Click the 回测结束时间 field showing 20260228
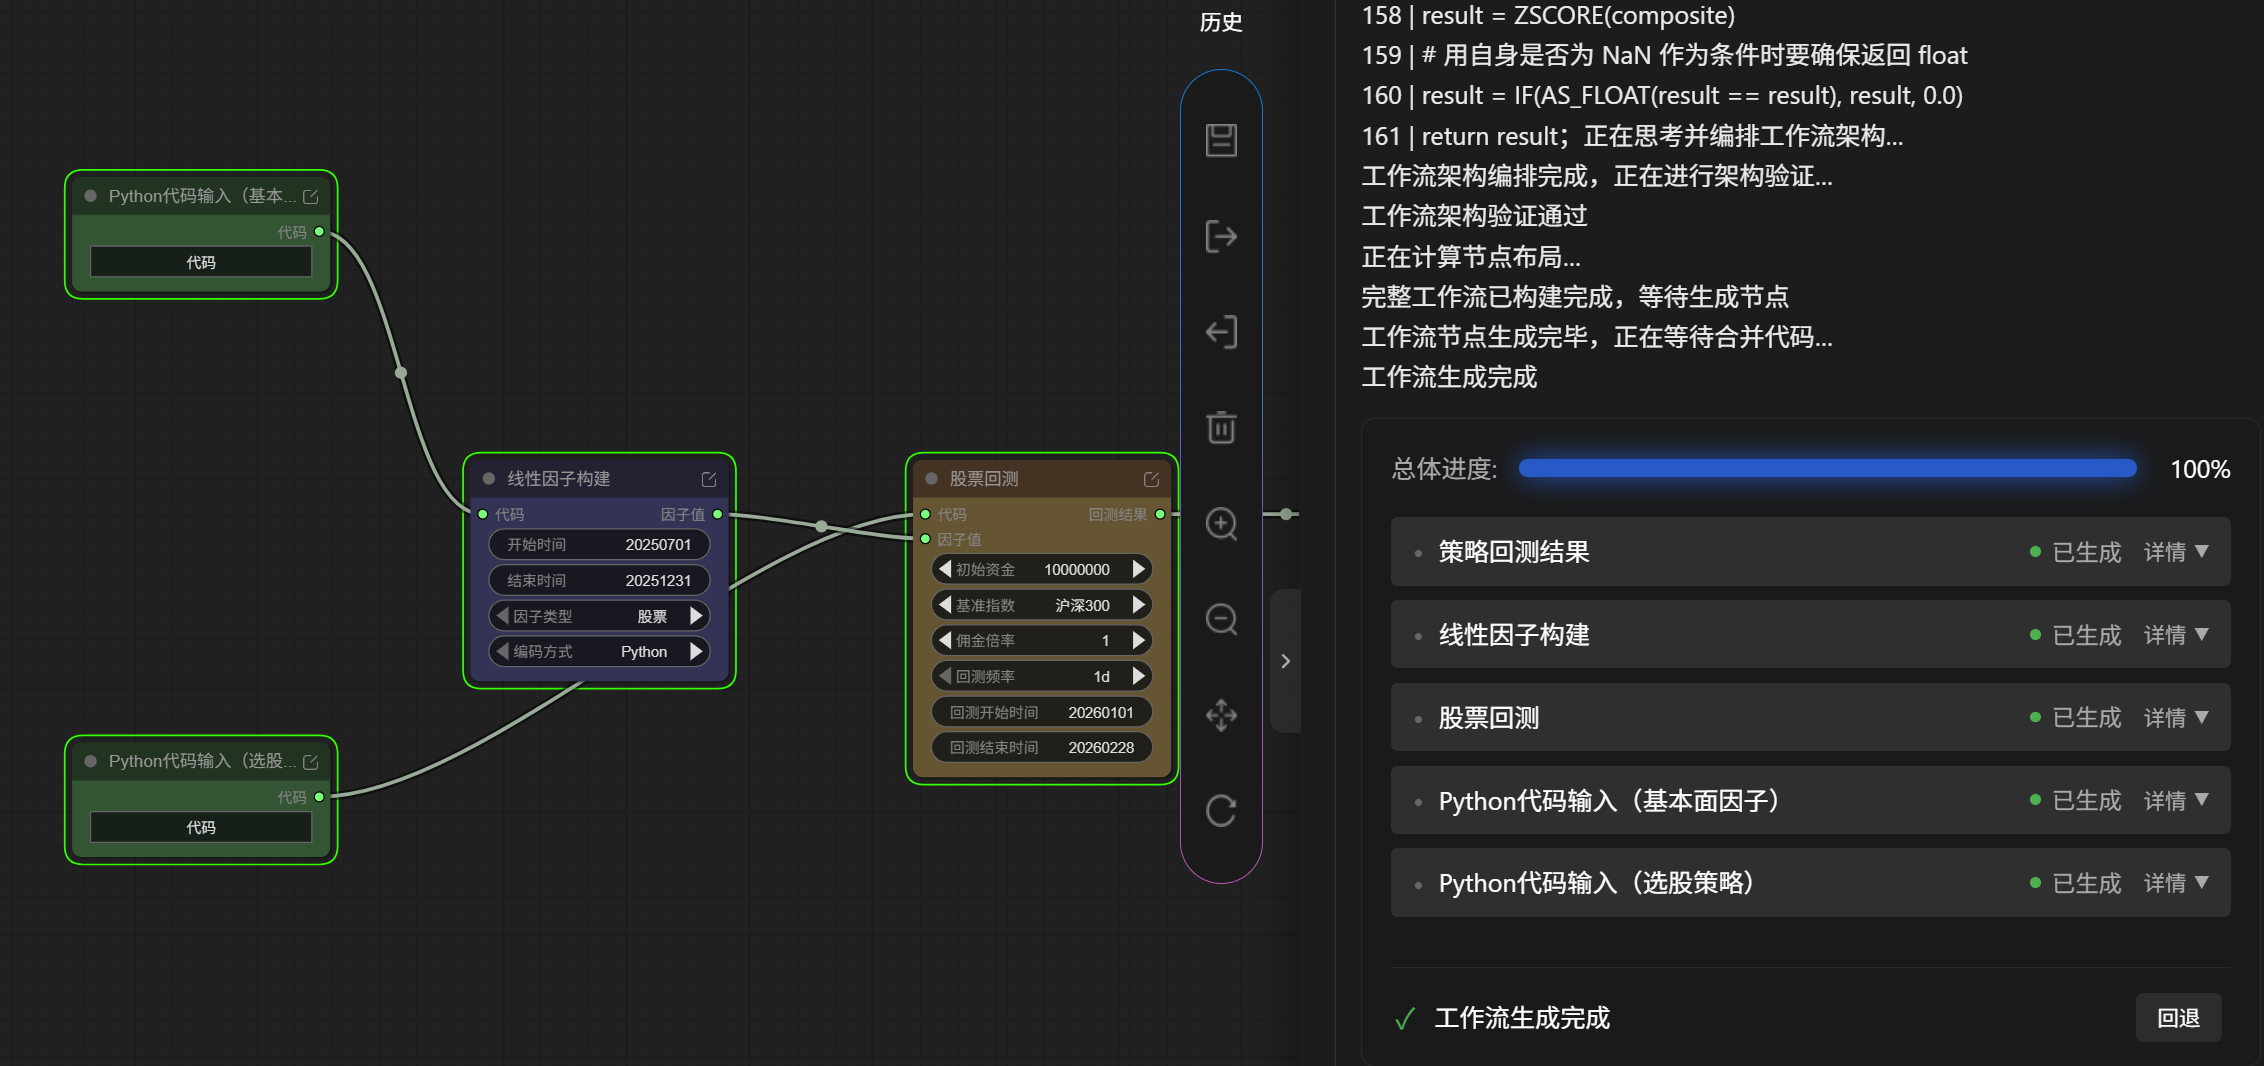The height and width of the screenshot is (1066, 2264). click(1041, 748)
